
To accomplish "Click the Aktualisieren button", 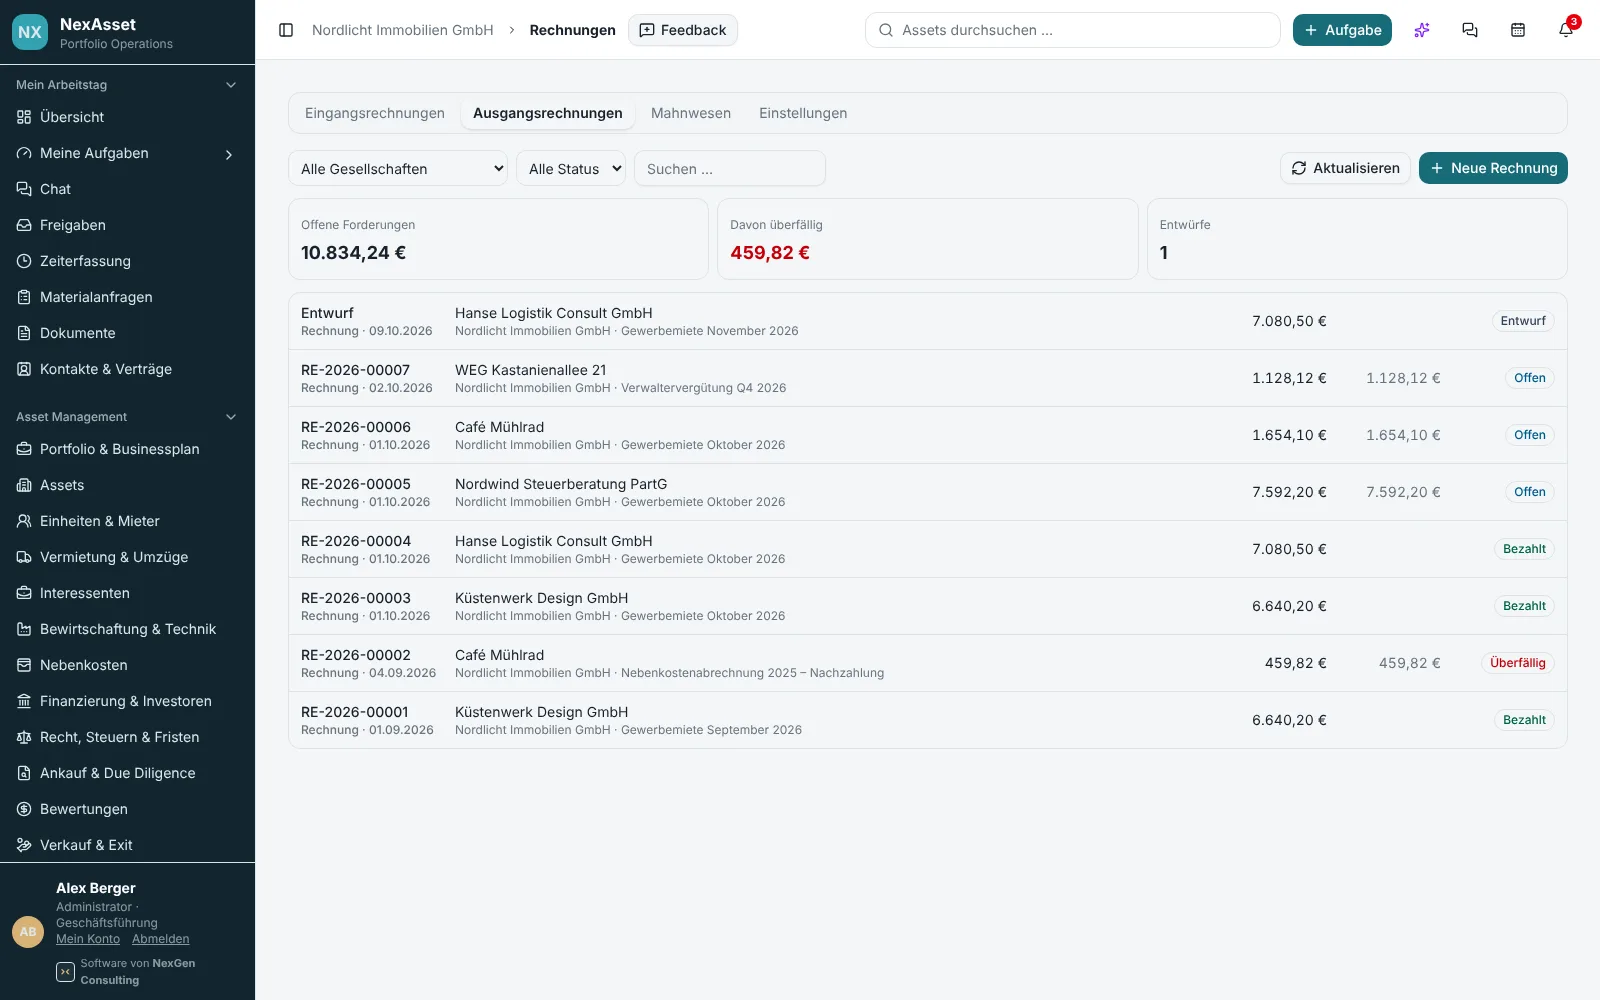I will [1345, 168].
